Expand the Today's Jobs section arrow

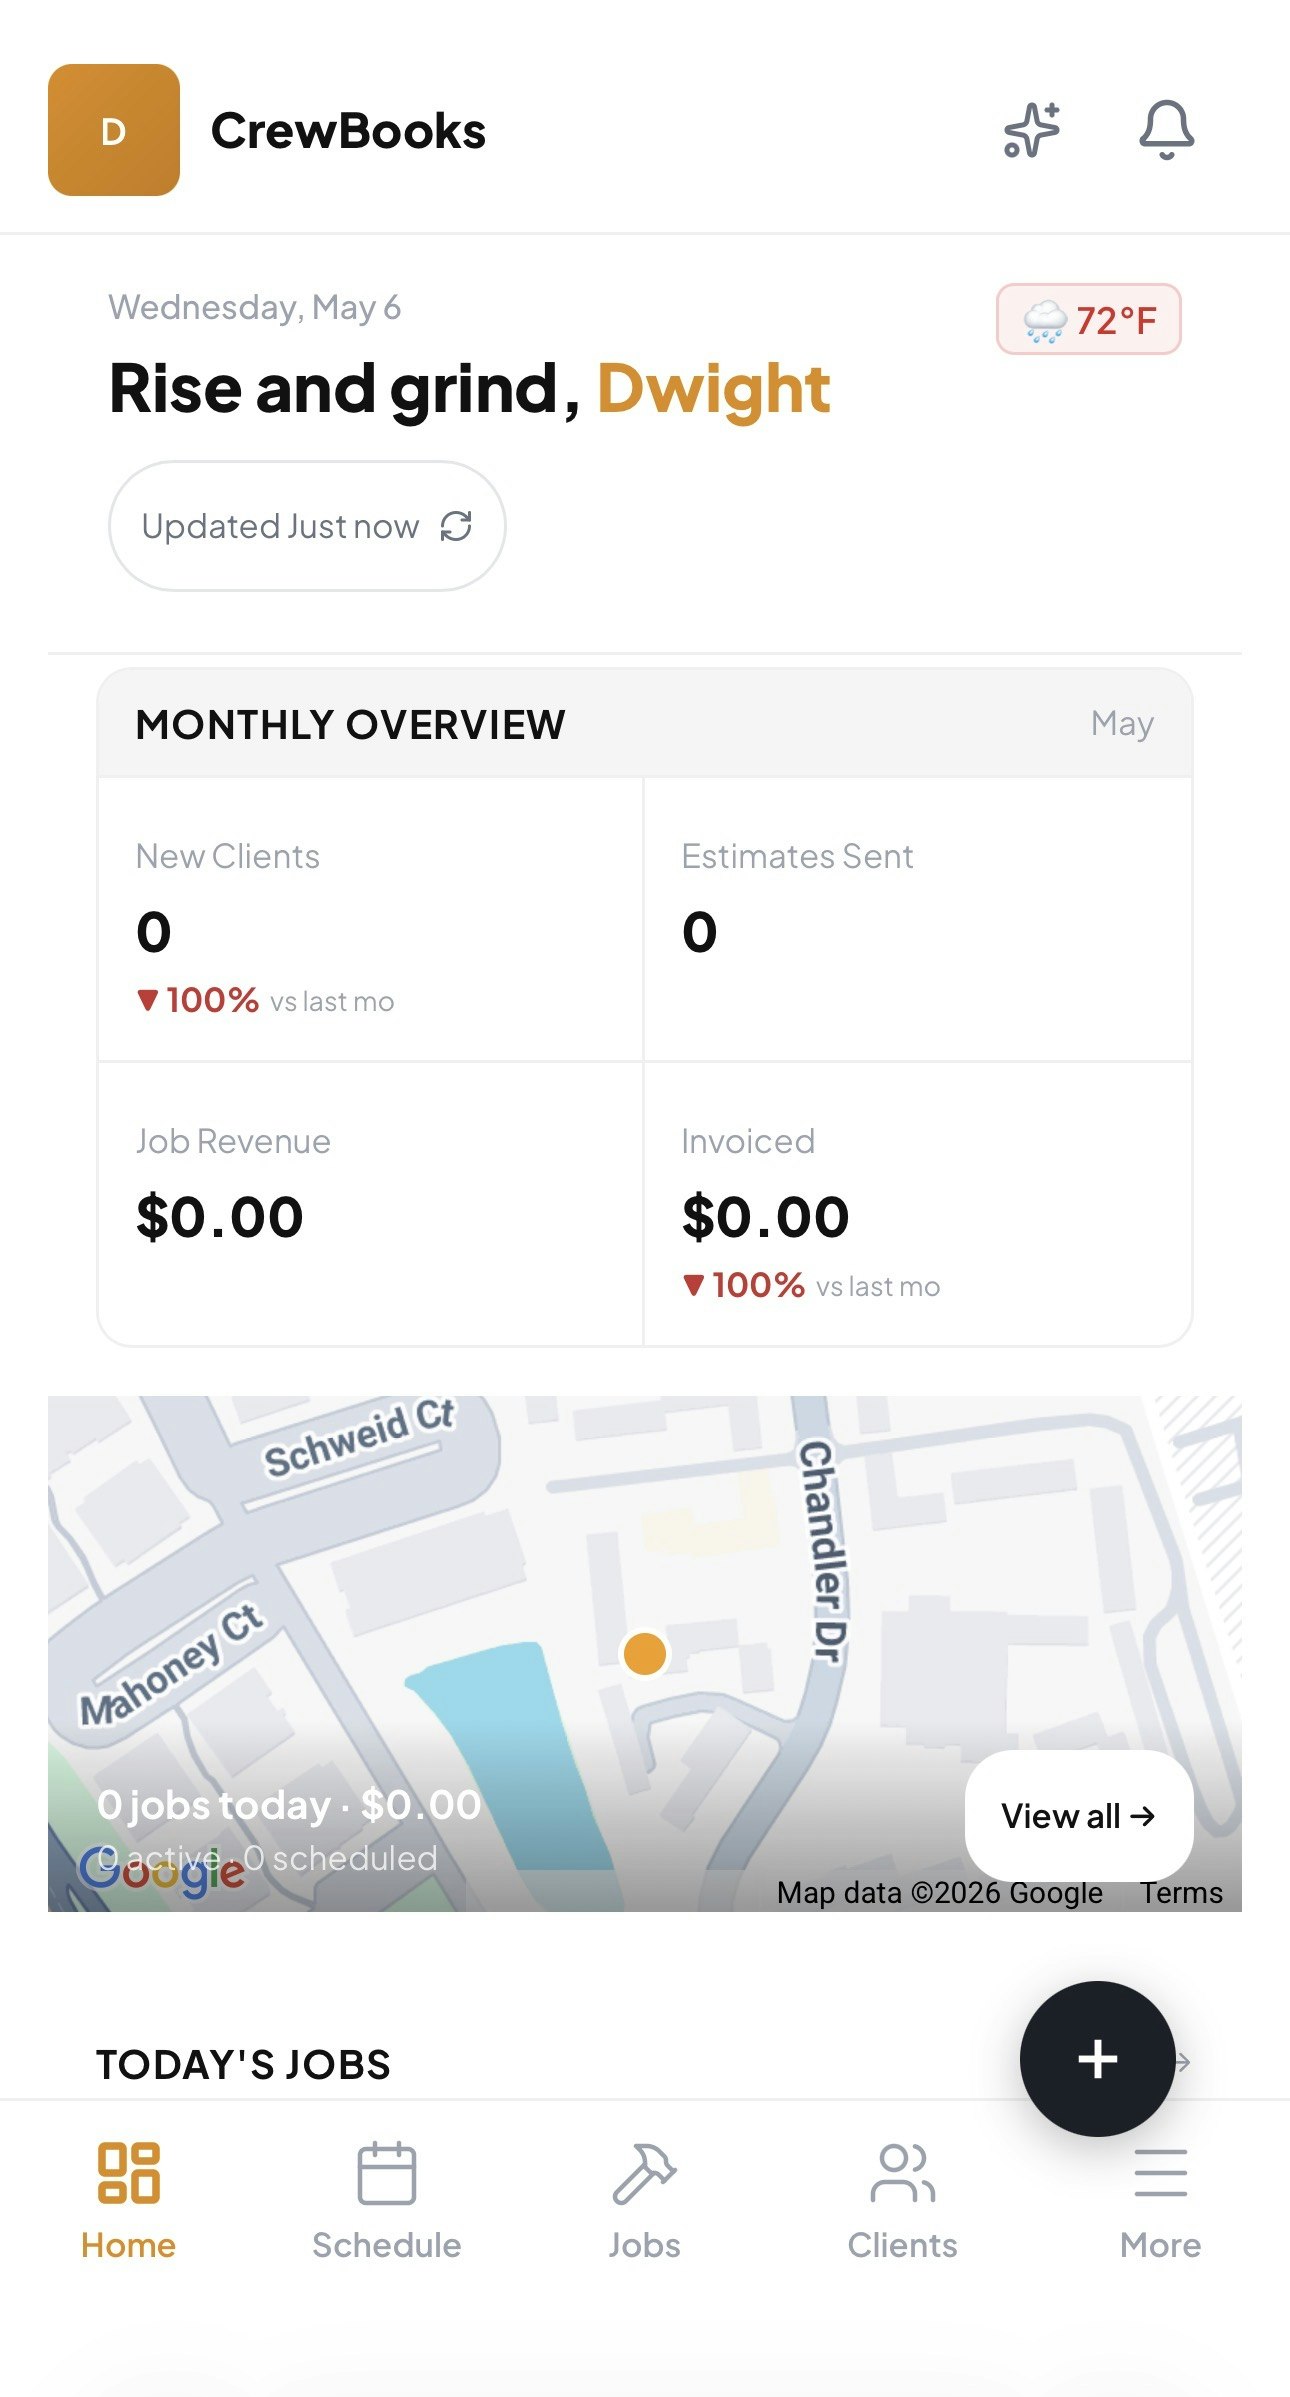coord(1182,2063)
